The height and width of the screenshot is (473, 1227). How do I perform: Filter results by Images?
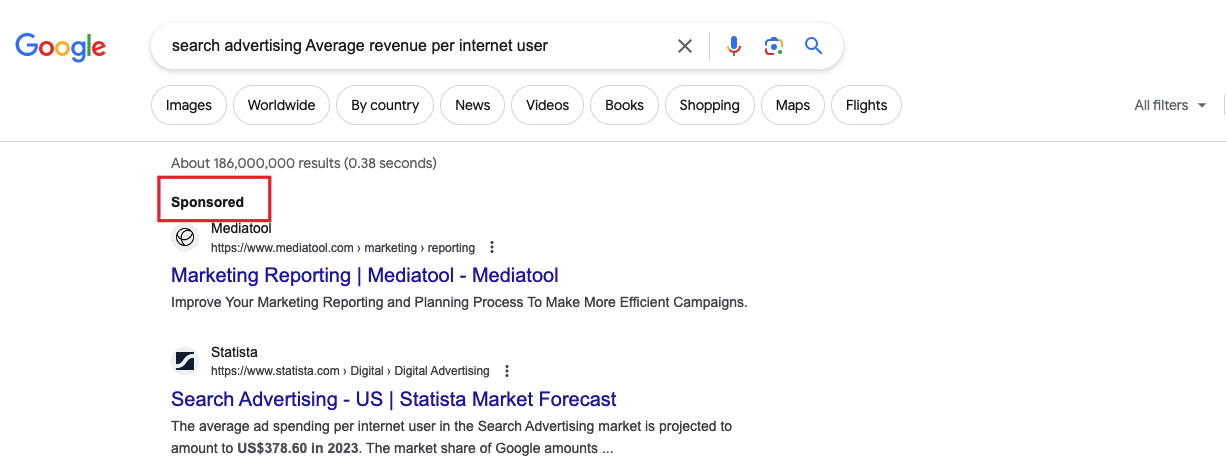pyautogui.click(x=189, y=105)
